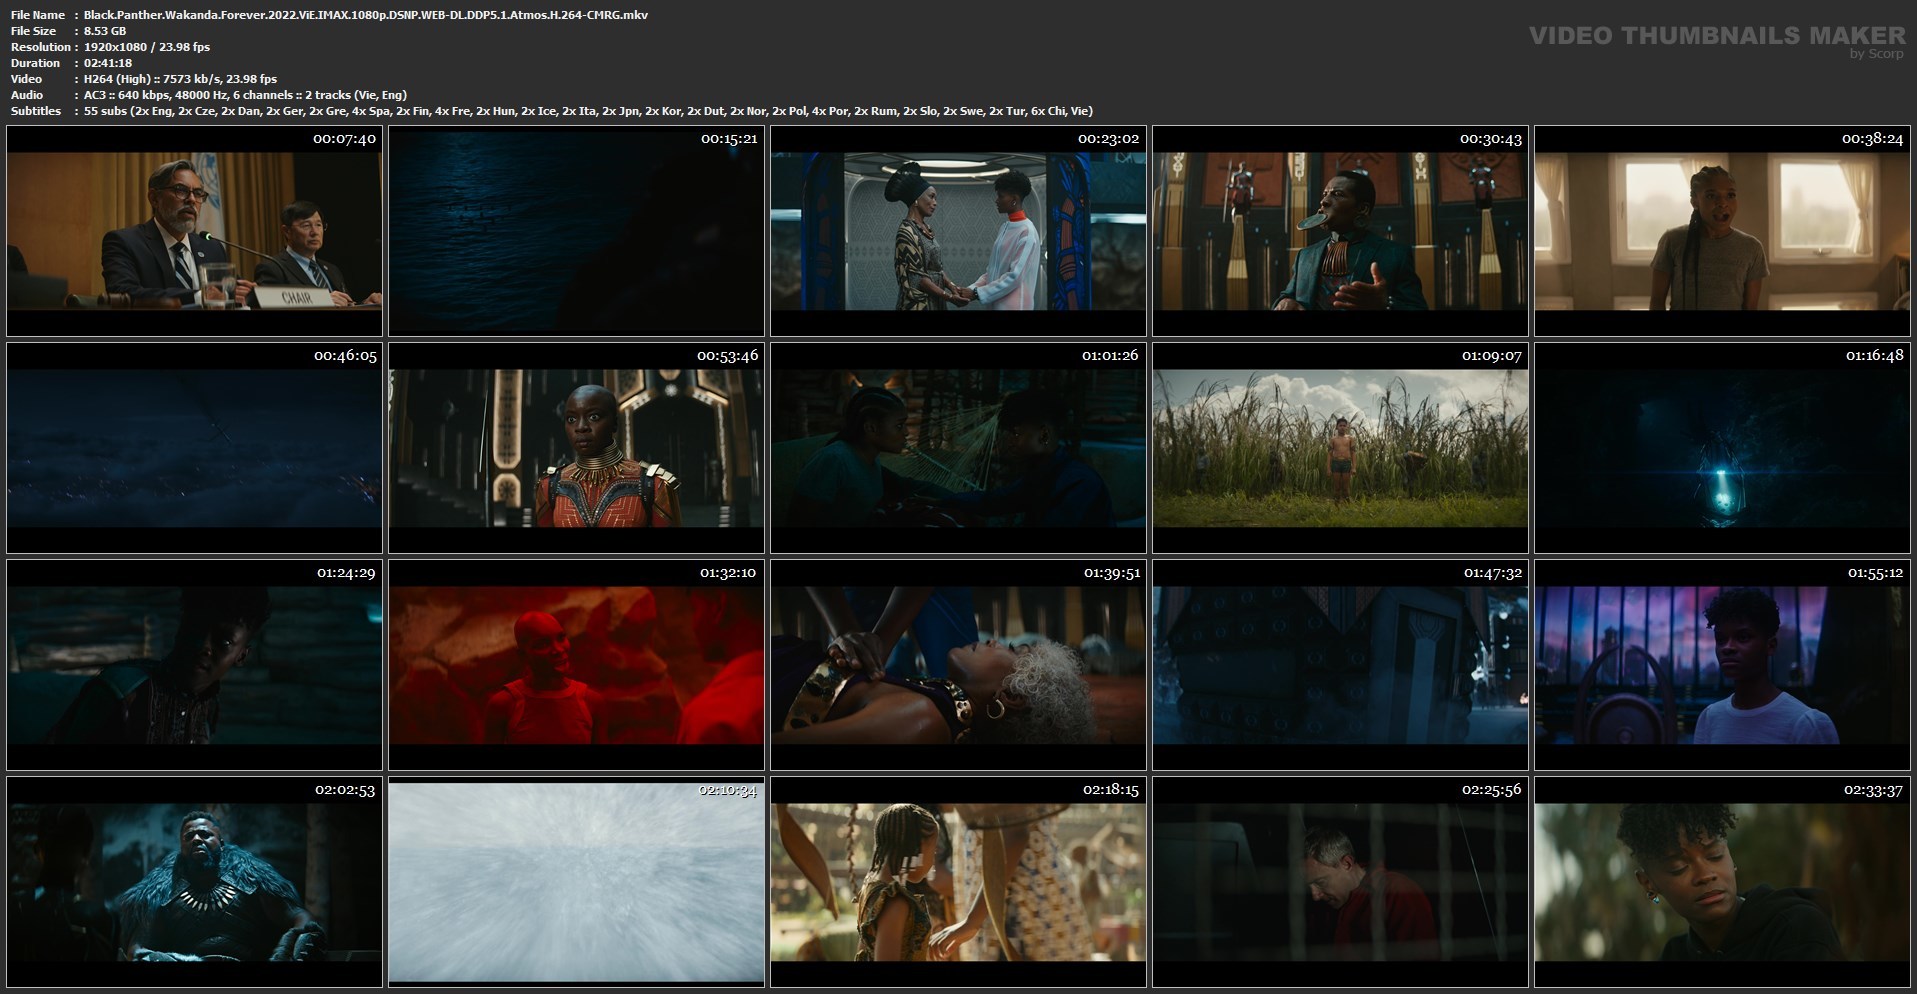Click the thumbnail stamped 00:38:24
Image resolution: width=1917 pixels, height=994 pixels.
pos(1722,231)
